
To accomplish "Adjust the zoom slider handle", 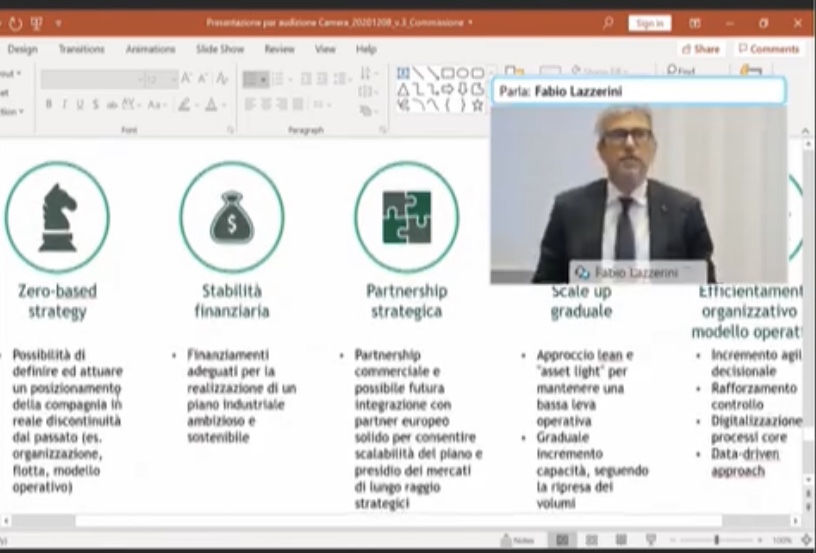I will (x=716, y=540).
